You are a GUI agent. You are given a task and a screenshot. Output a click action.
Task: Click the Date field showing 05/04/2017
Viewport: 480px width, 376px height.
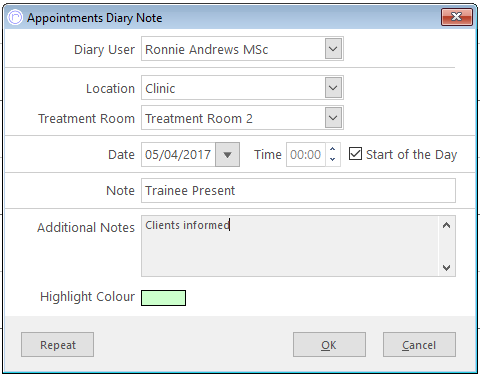click(x=178, y=155)
